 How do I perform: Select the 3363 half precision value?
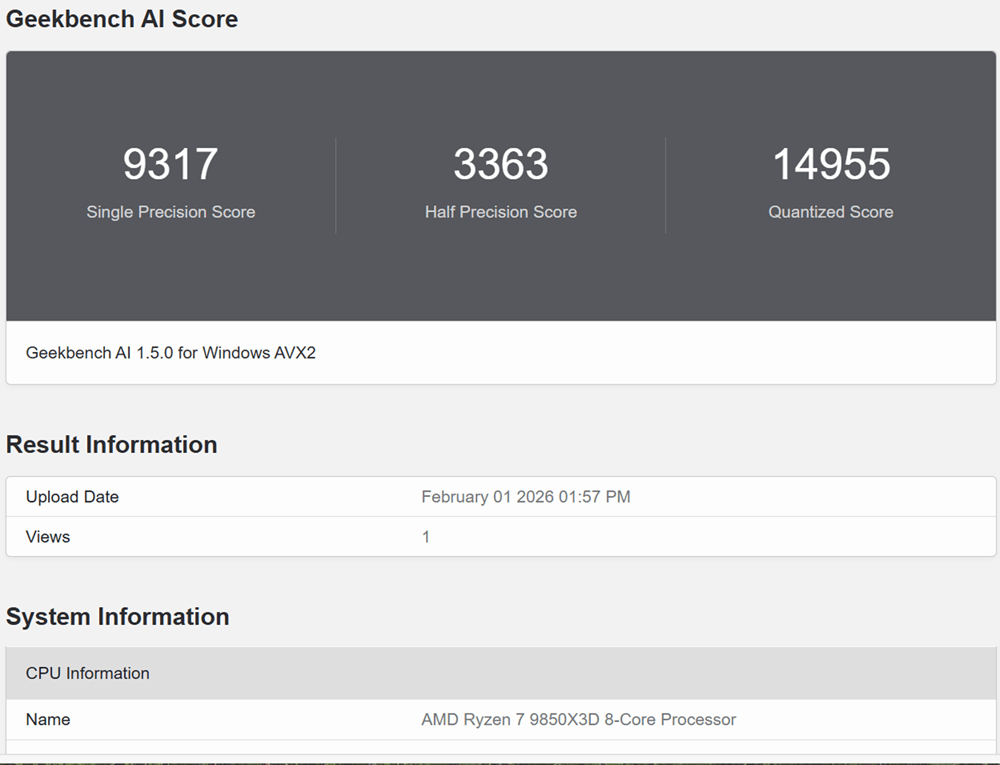click(x=500, y=164)
